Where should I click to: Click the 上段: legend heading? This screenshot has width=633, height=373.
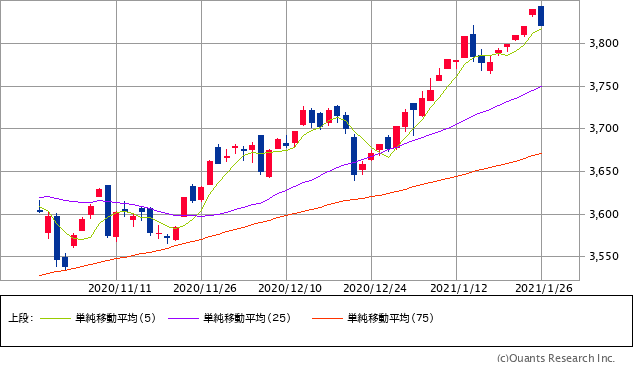tap(21, 318)
